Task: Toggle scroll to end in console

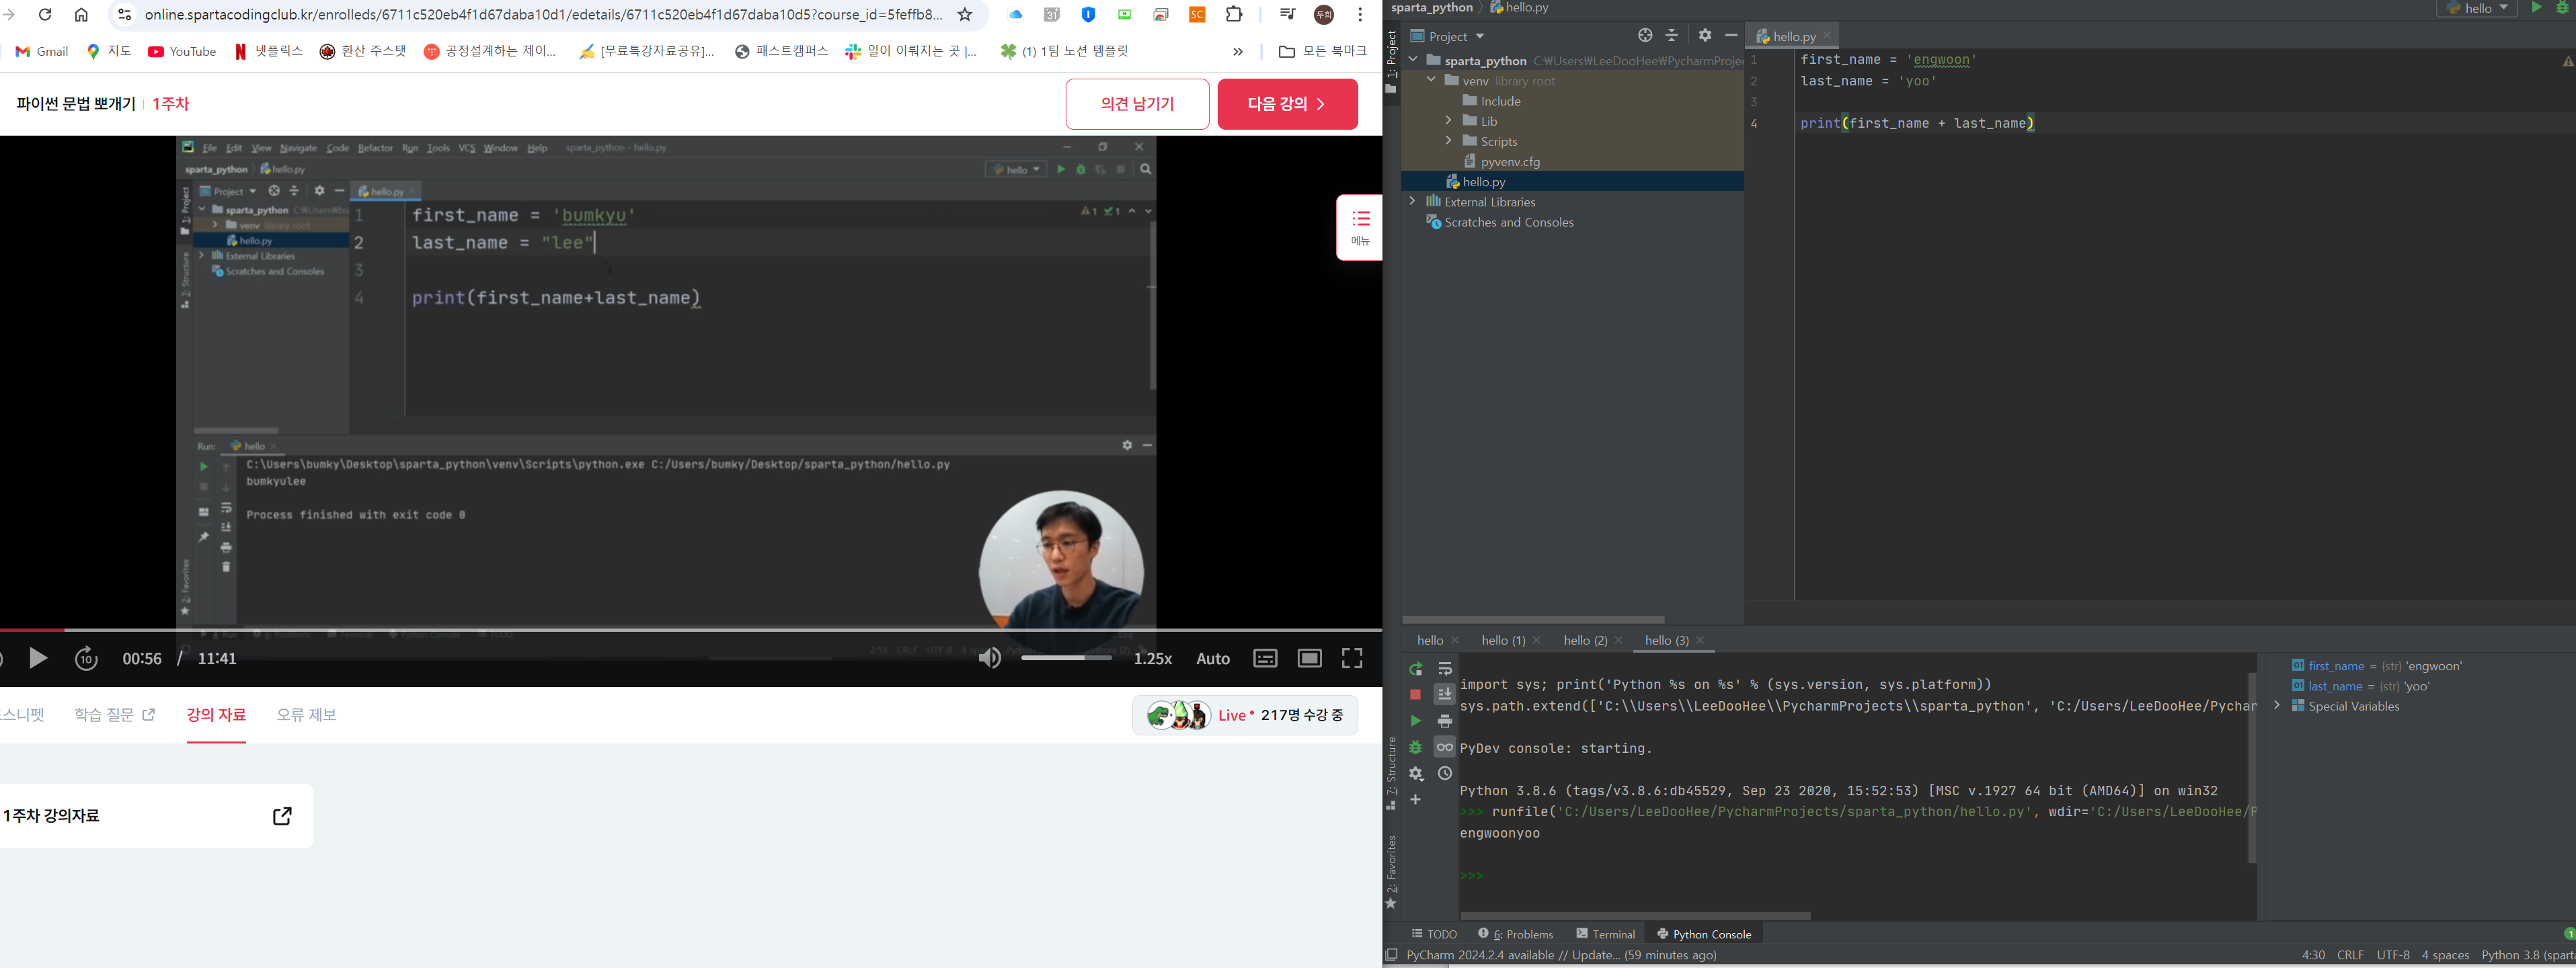Action: pyautogui.click(x=1444, y=694)
